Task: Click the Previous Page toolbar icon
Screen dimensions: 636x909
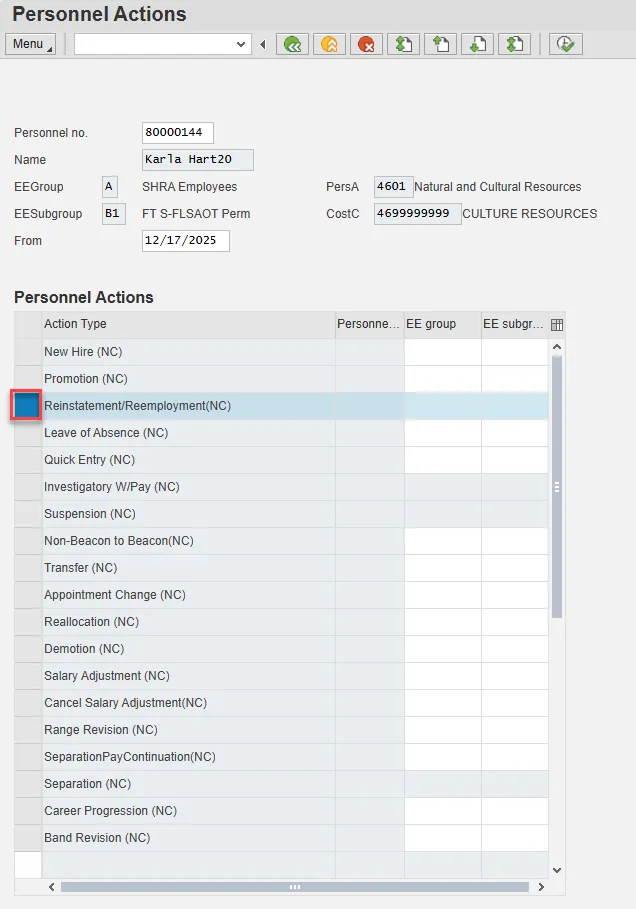Action: click(440, 44)
